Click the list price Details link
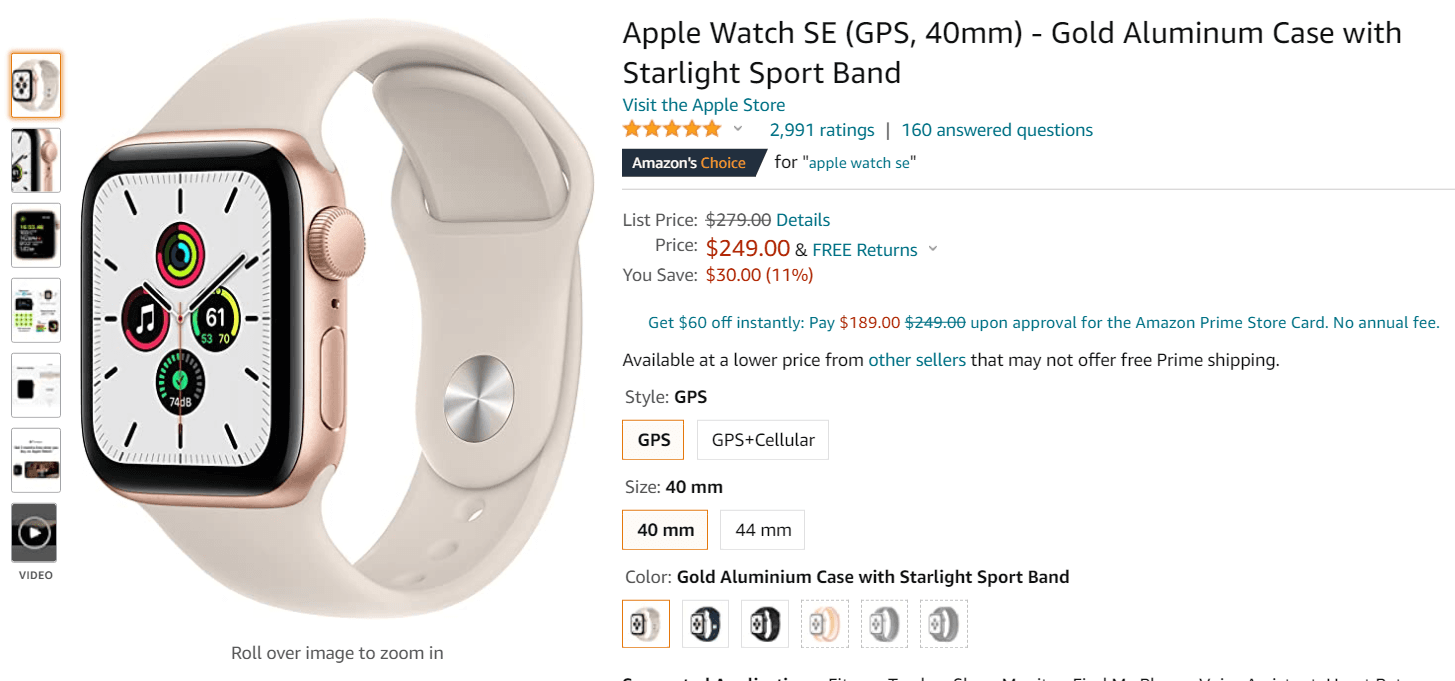The image size is (1455, 681). (x=803, y=220)
